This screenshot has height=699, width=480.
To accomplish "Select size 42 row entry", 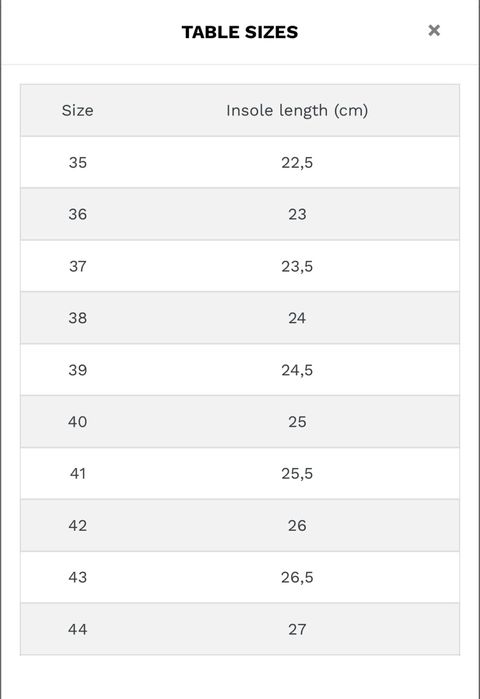I will pos(78,525).
